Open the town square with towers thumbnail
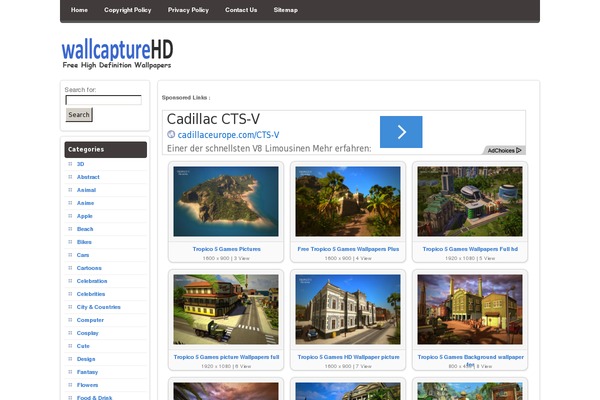 470,309
